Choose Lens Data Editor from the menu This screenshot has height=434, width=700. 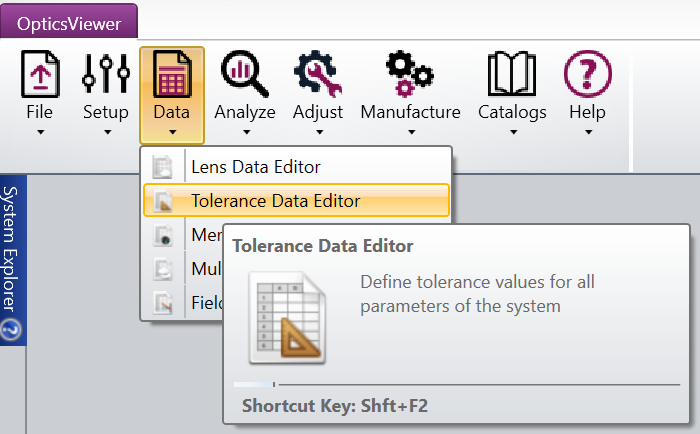[255, 167]
